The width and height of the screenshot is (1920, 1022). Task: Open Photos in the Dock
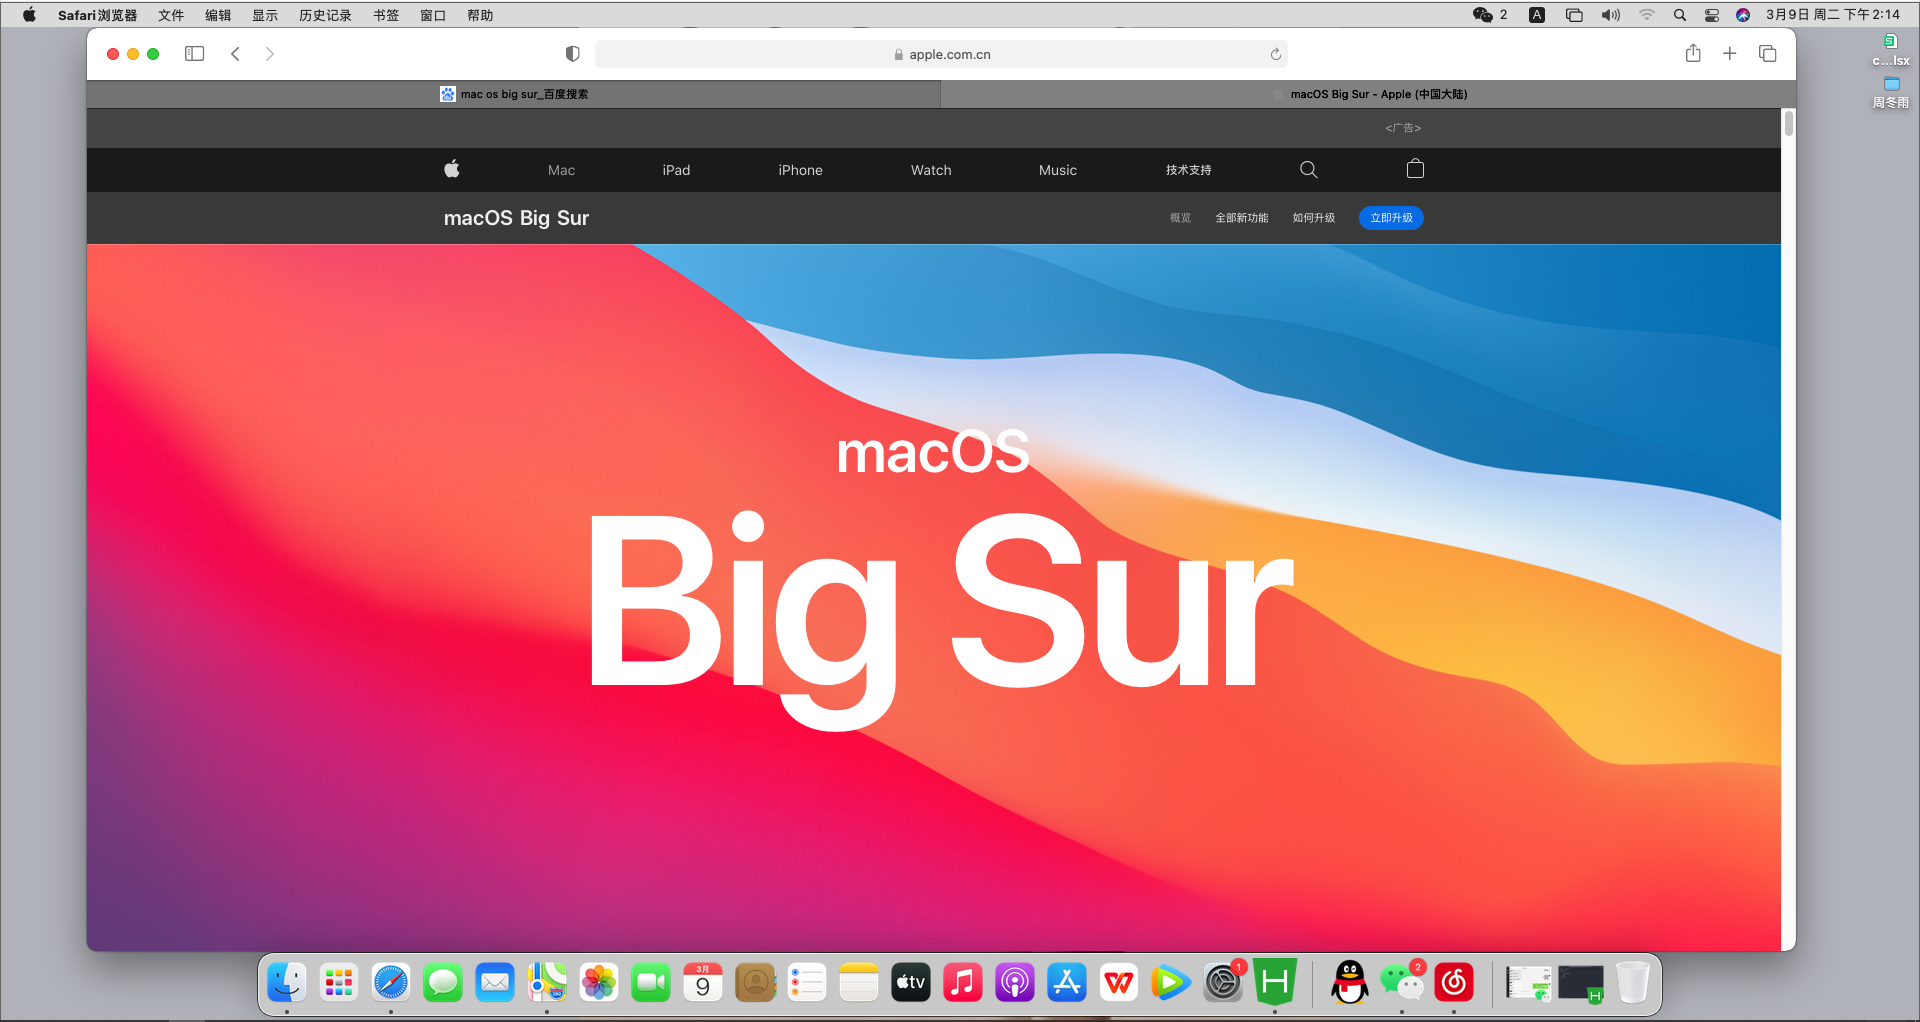pyautogui.click(x=599, y=983)
